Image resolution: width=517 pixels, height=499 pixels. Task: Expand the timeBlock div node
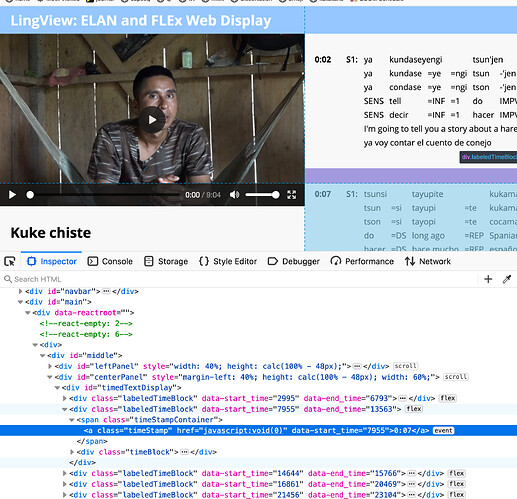point(72,452)
